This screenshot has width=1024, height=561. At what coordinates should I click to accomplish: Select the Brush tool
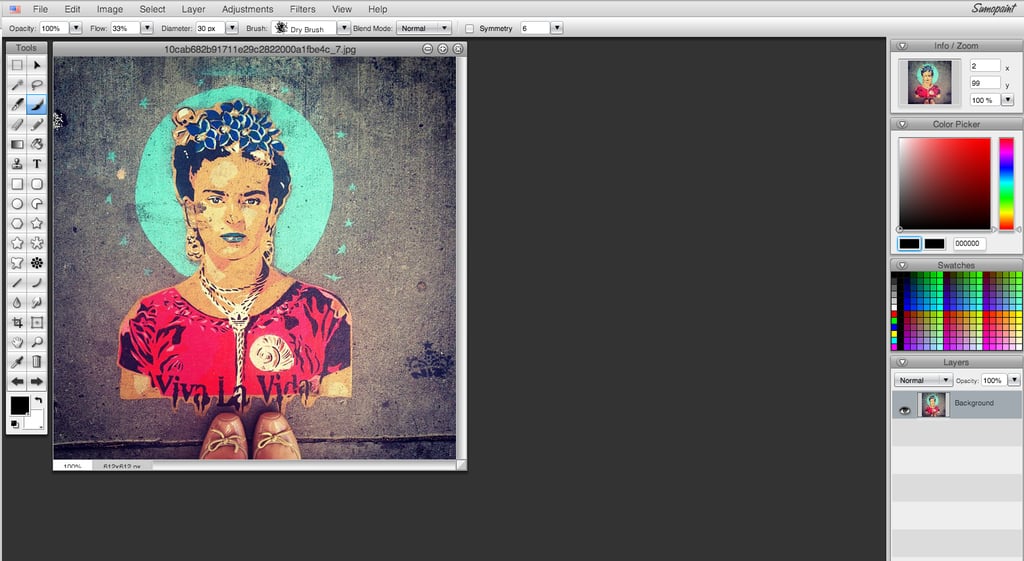coord(37,104)
